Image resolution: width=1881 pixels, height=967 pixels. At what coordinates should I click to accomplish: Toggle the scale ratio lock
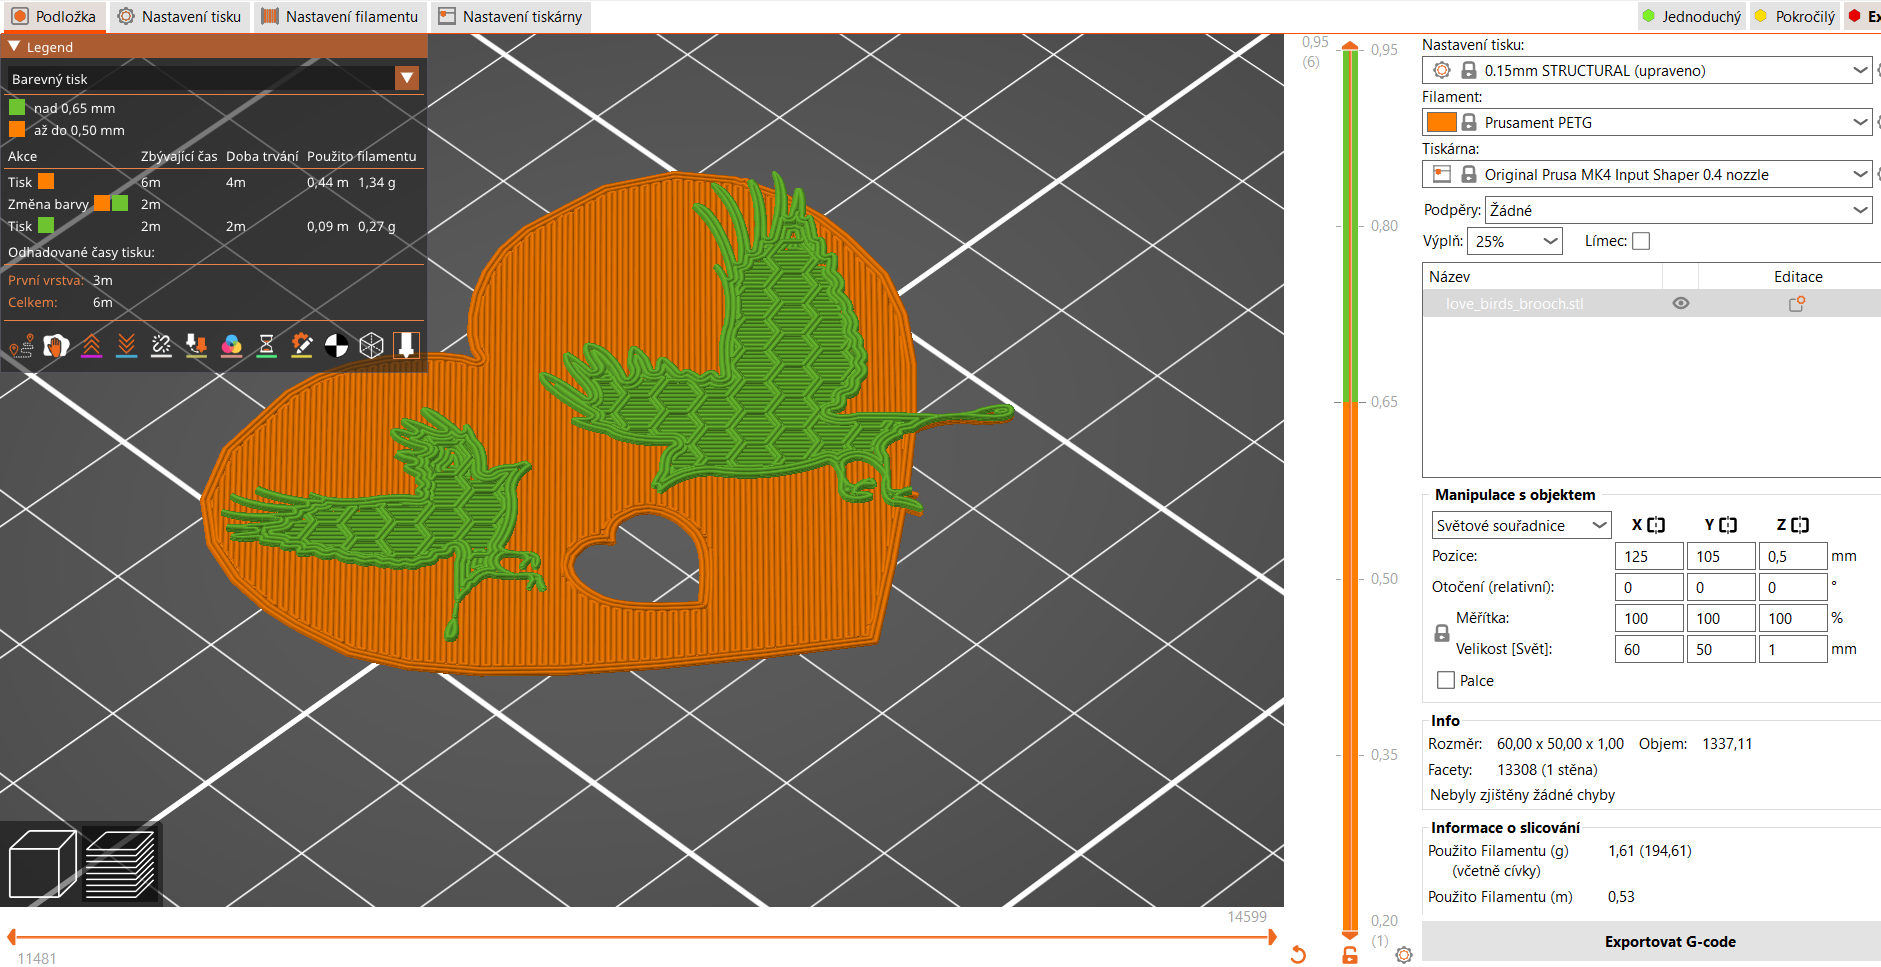coord(1442,633)
